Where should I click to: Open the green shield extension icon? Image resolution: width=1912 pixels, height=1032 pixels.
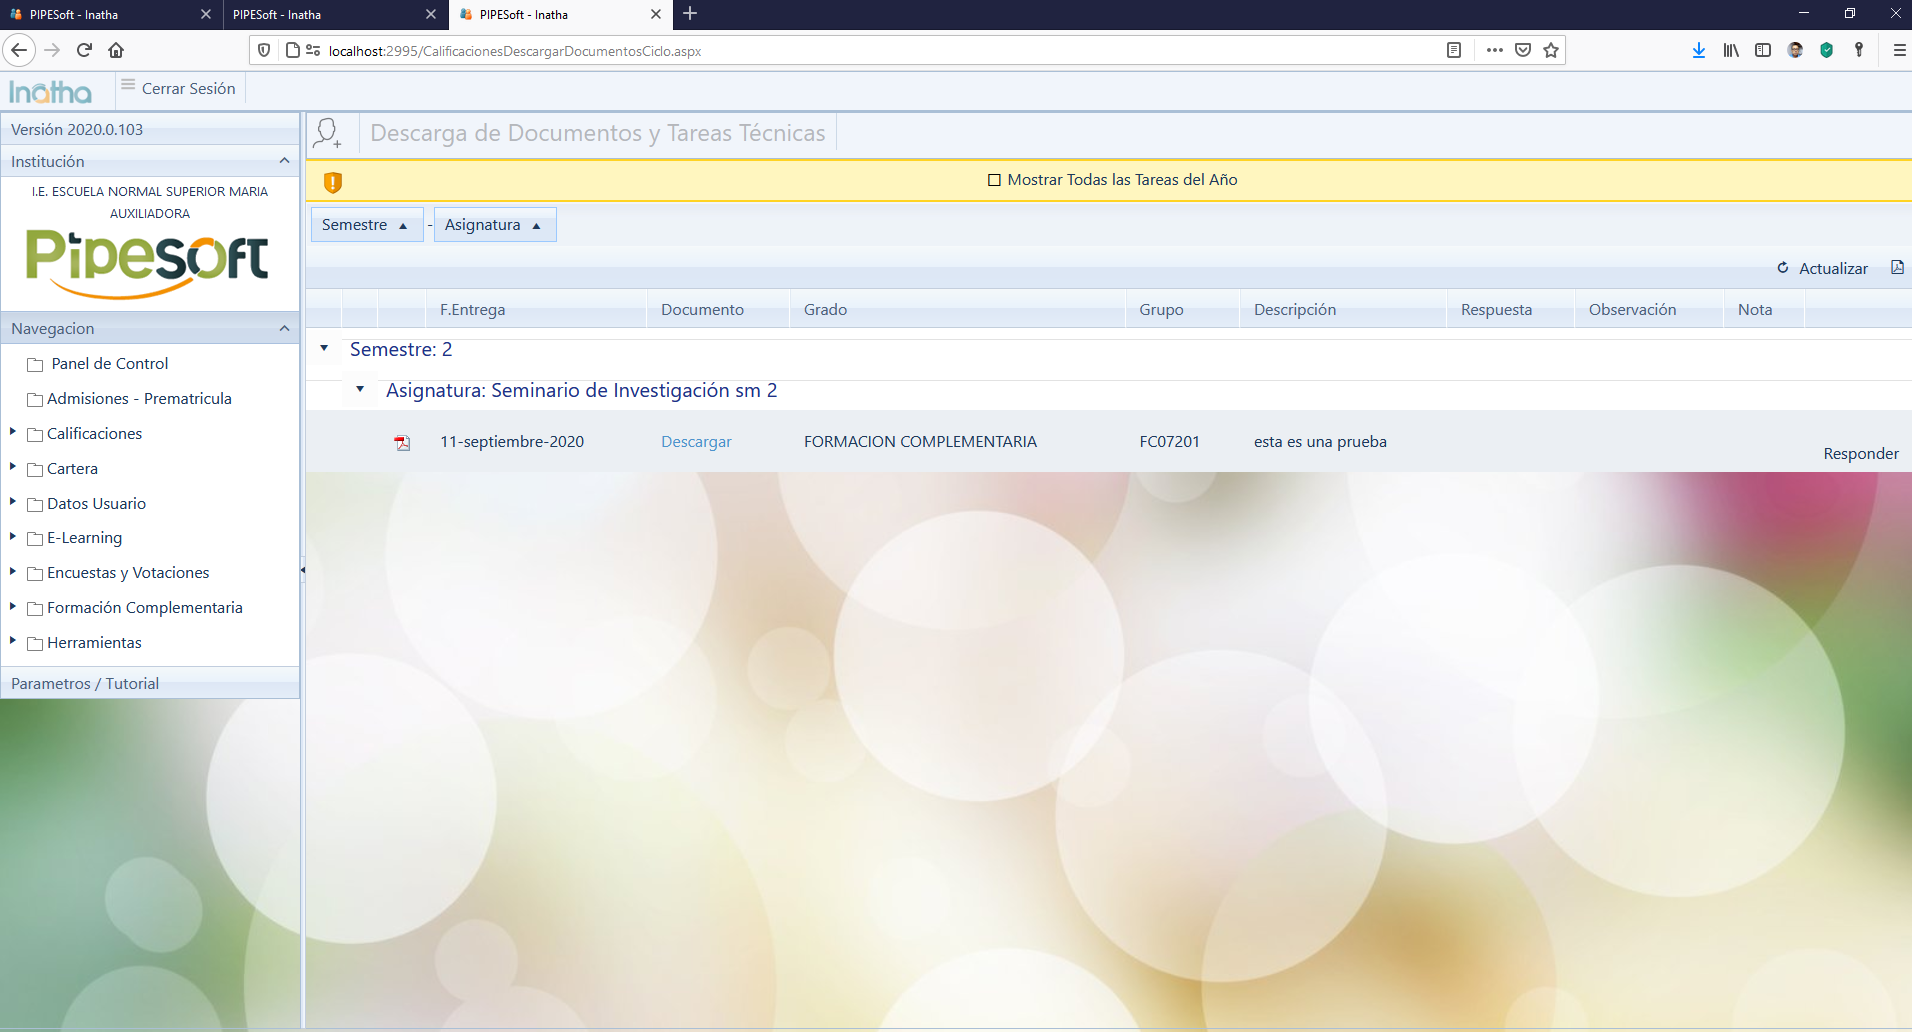(x=1827, y=50)
